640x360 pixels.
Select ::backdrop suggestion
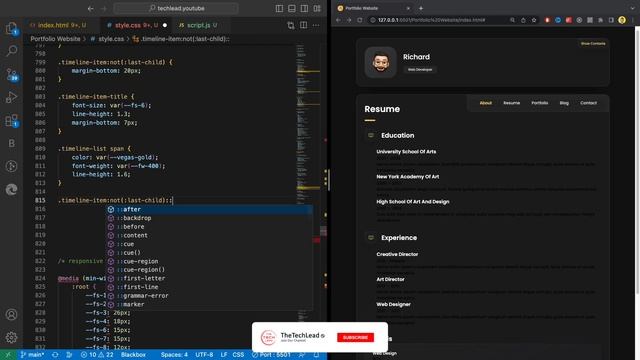point(209,218)
